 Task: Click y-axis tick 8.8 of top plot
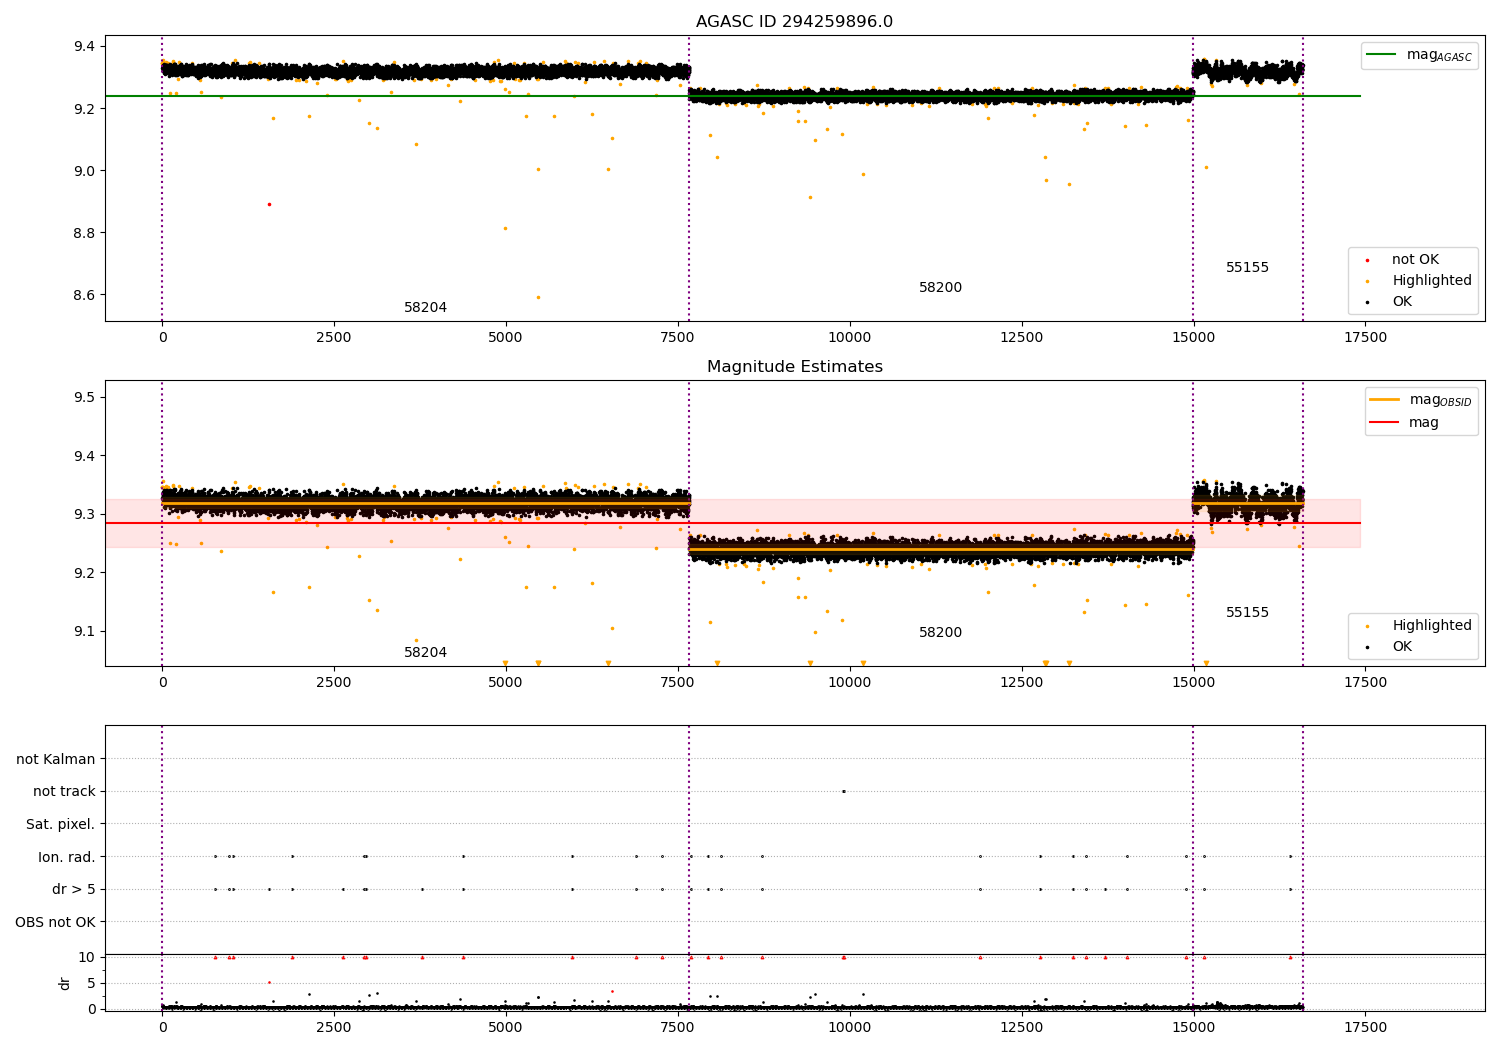85,233
